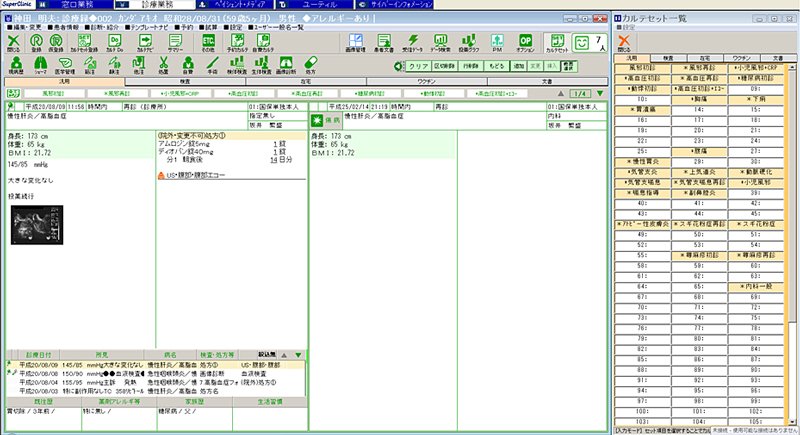Viewport: 800px width, 435px height.
Task: Open the 編集・変更 menu
Action: coord(24,27)
